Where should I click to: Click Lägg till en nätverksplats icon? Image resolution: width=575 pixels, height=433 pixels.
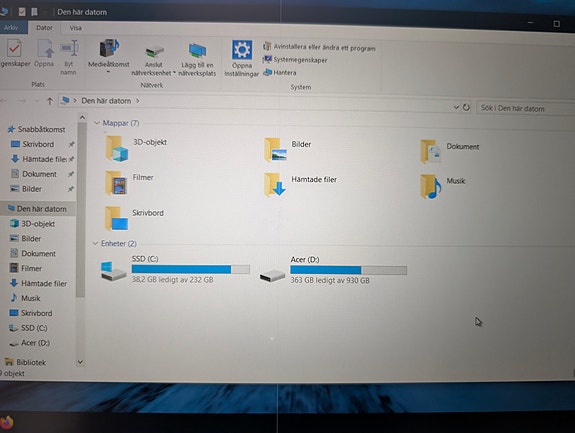click(197, 51)
